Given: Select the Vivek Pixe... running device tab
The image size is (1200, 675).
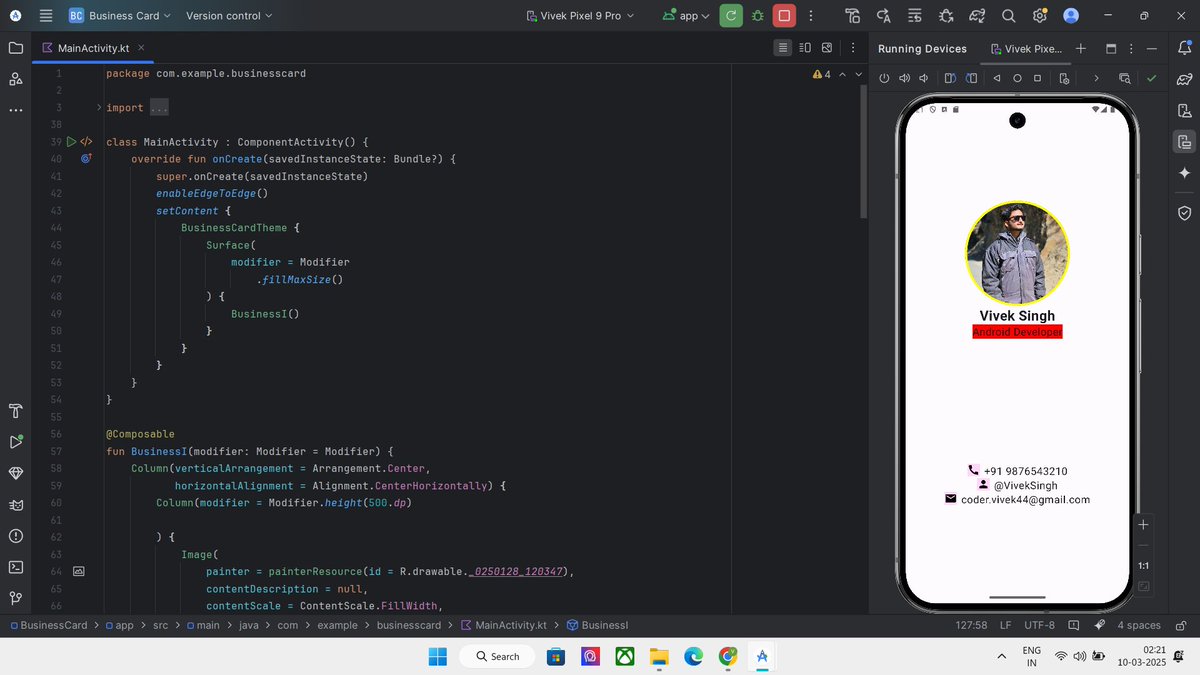Looking at the screenshot, I should (x=1026, y=48).
